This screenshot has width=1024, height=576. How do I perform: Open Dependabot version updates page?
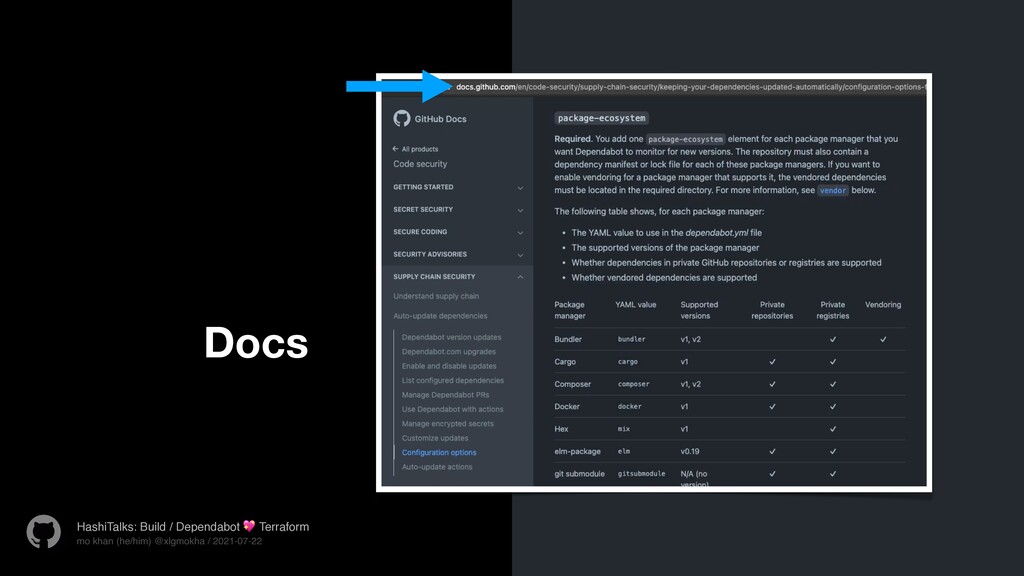pos(451,337)
